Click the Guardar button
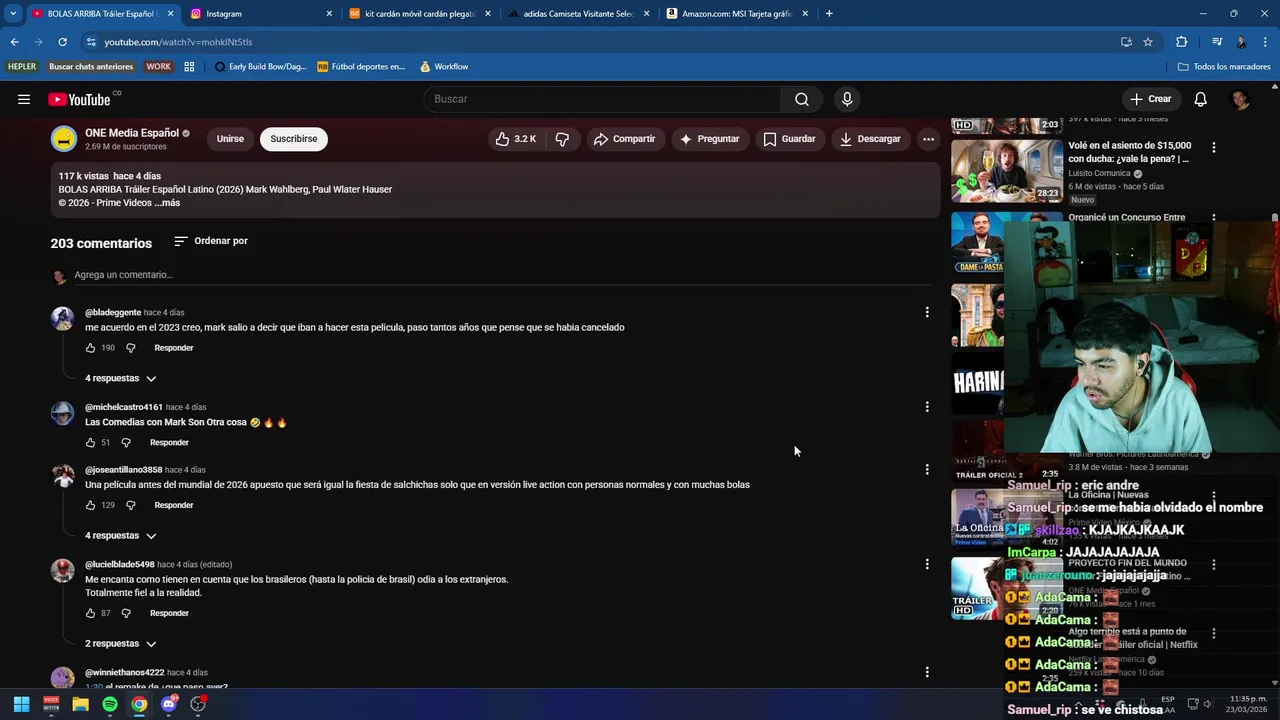The height and width of the screenshot is (720, 1280). click(789, 139)
